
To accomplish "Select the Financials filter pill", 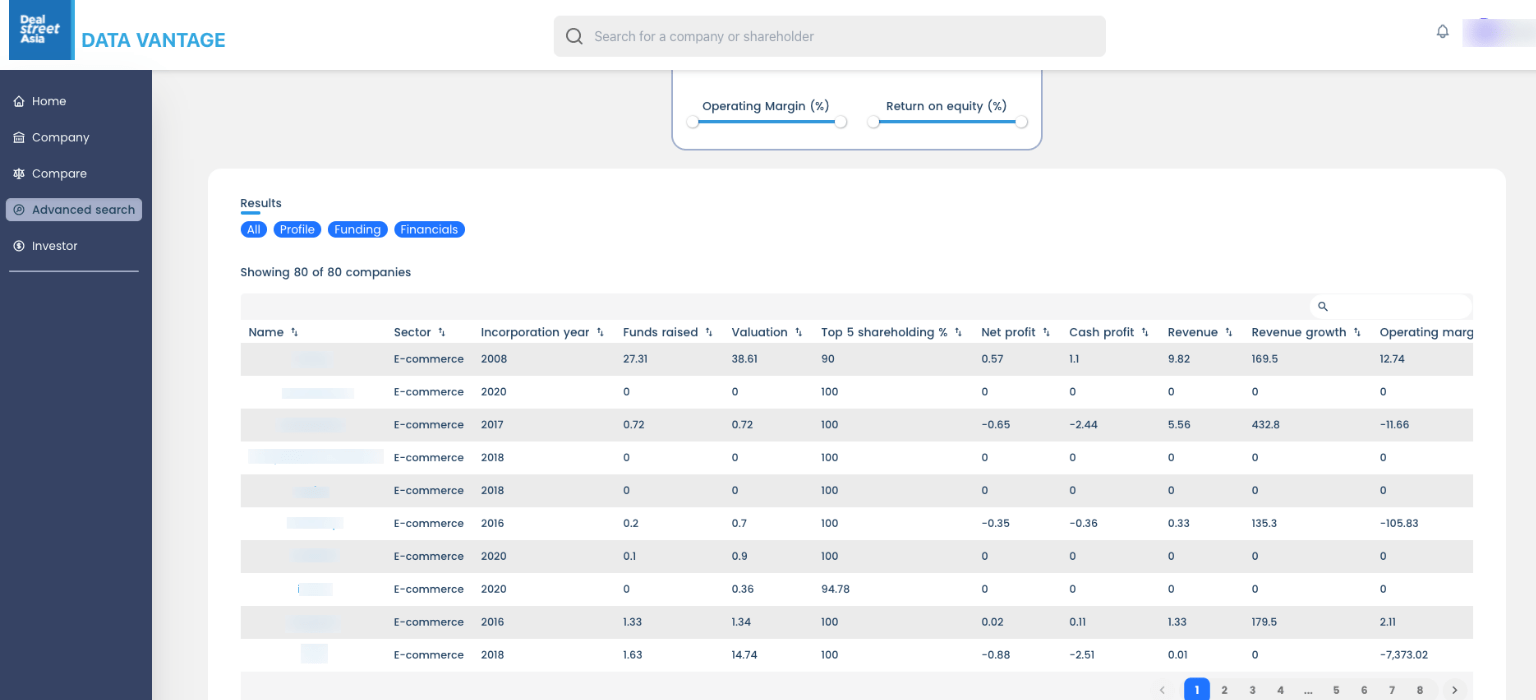I will coord(429,229).
